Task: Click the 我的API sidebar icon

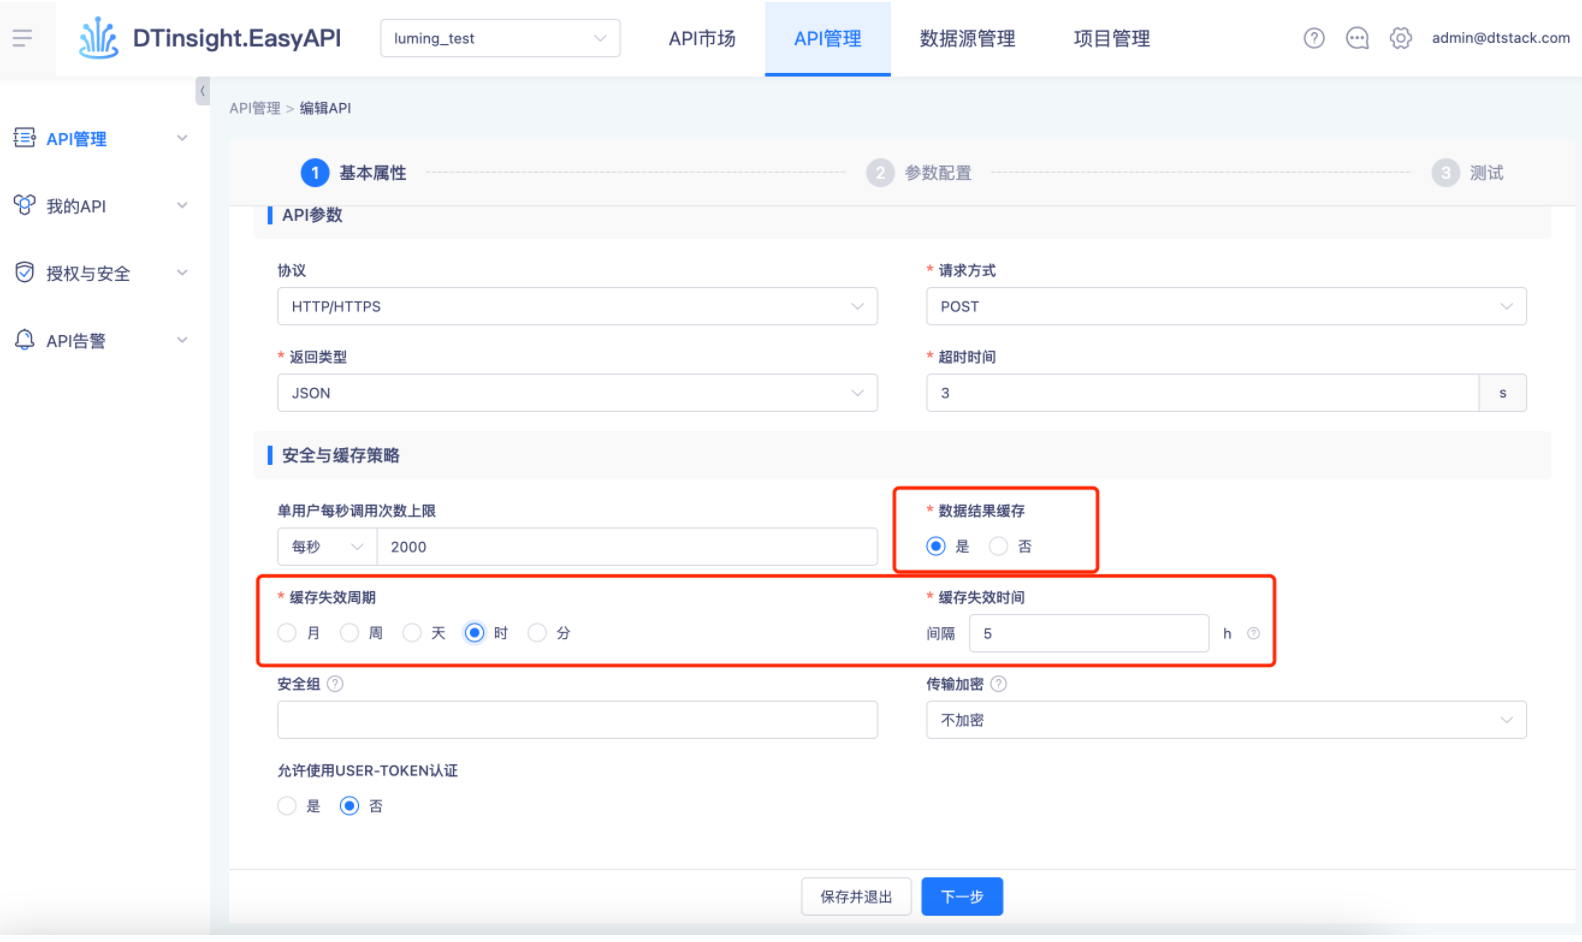Action: point(24,205)
